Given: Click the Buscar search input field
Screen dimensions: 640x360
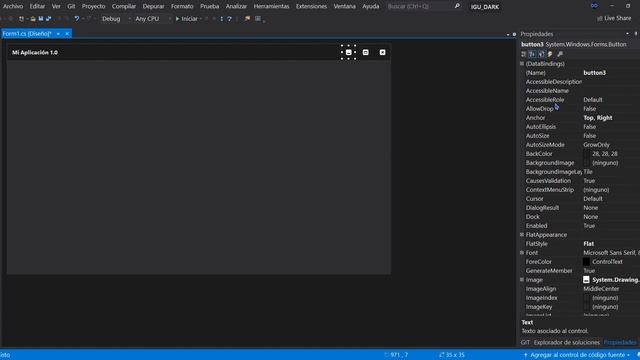Looking at the screenshot, I should [419, 6].
